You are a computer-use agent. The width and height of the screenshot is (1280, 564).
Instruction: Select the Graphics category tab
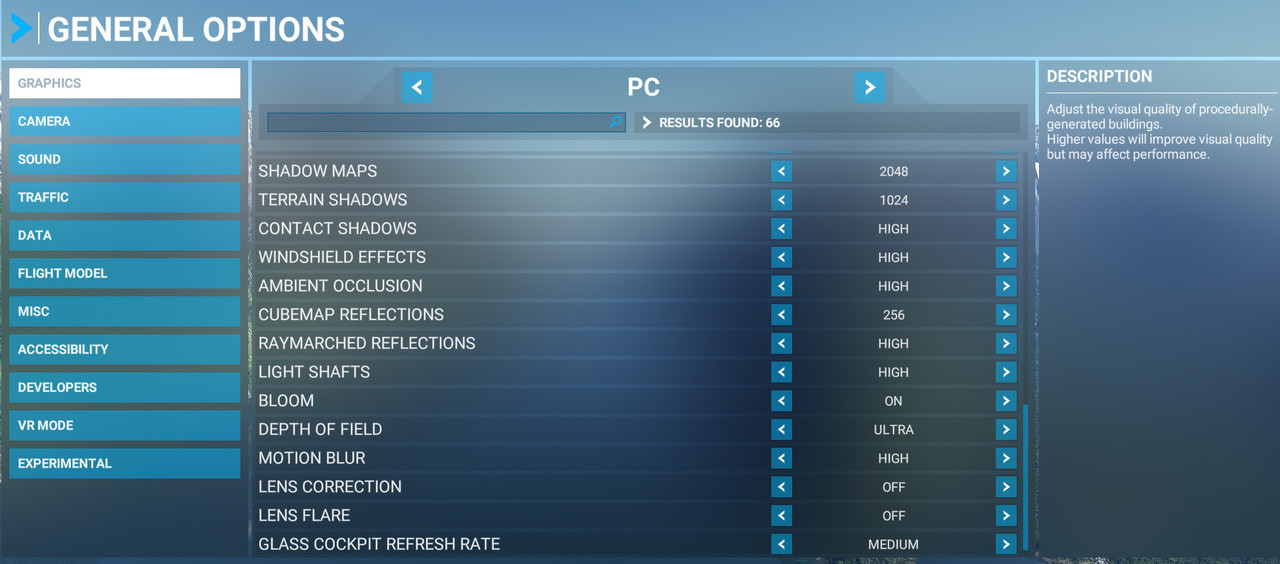tap(125, 83)
